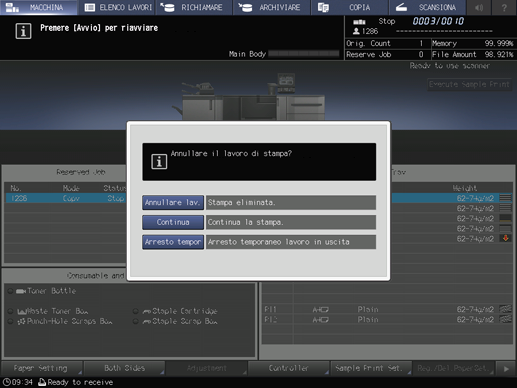The image size is (517, 388).
Task: Click the clock icon at 09:34
Action: pyautogui.click(x=6, y=382)
